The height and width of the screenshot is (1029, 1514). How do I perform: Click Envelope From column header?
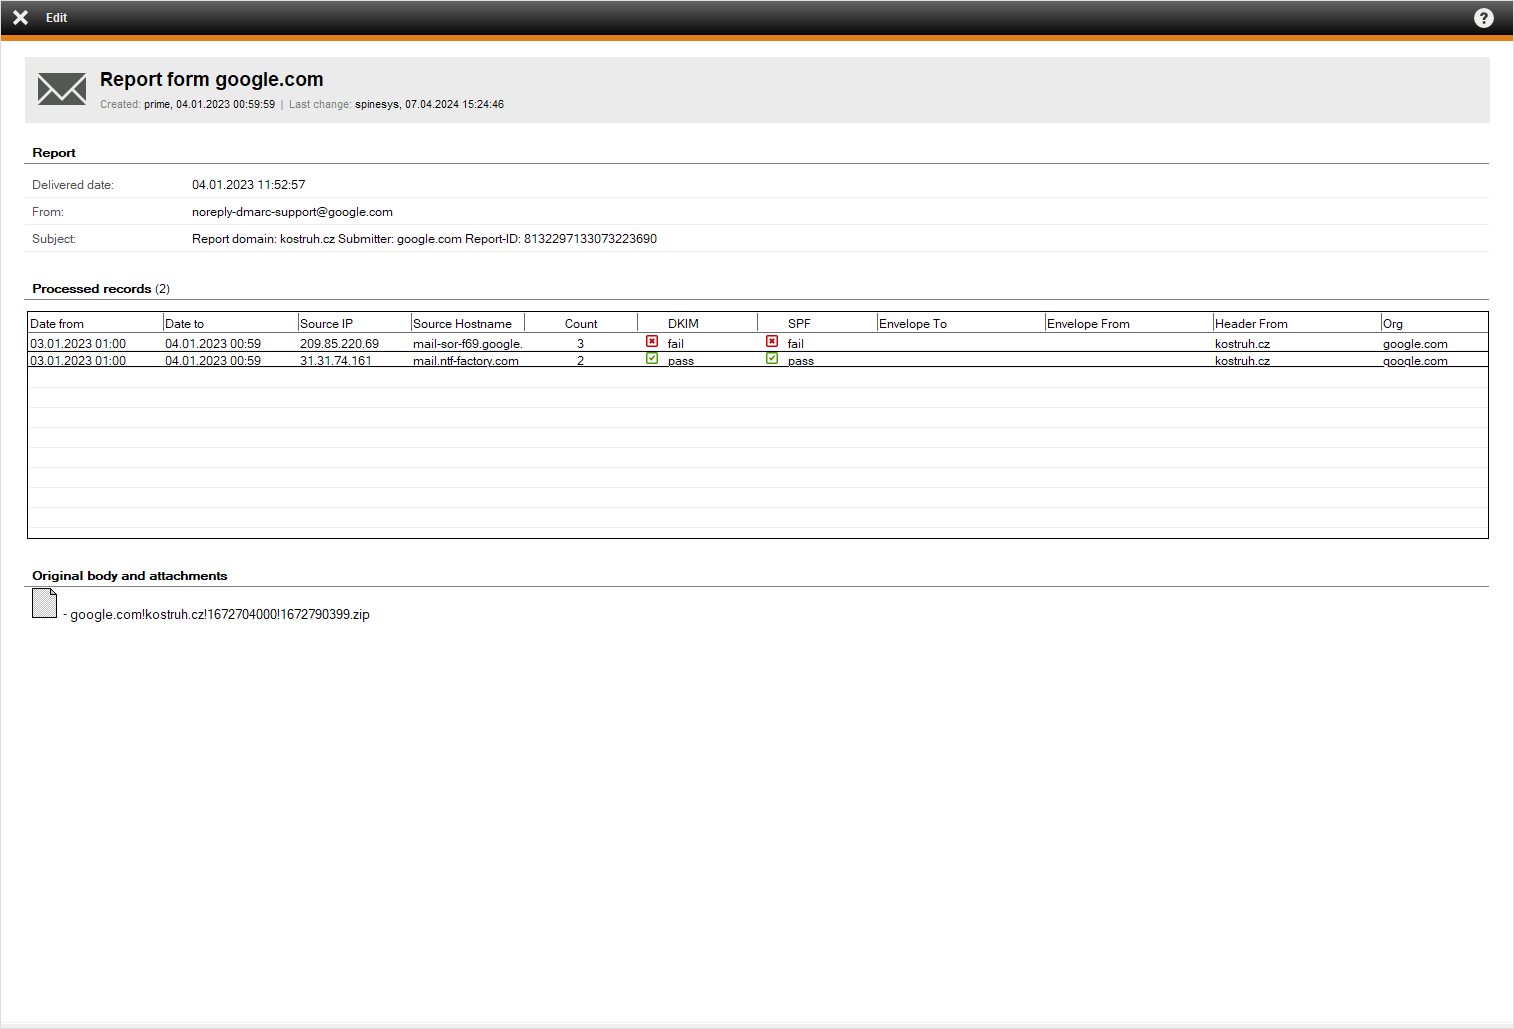click(x=1128, y=323)
